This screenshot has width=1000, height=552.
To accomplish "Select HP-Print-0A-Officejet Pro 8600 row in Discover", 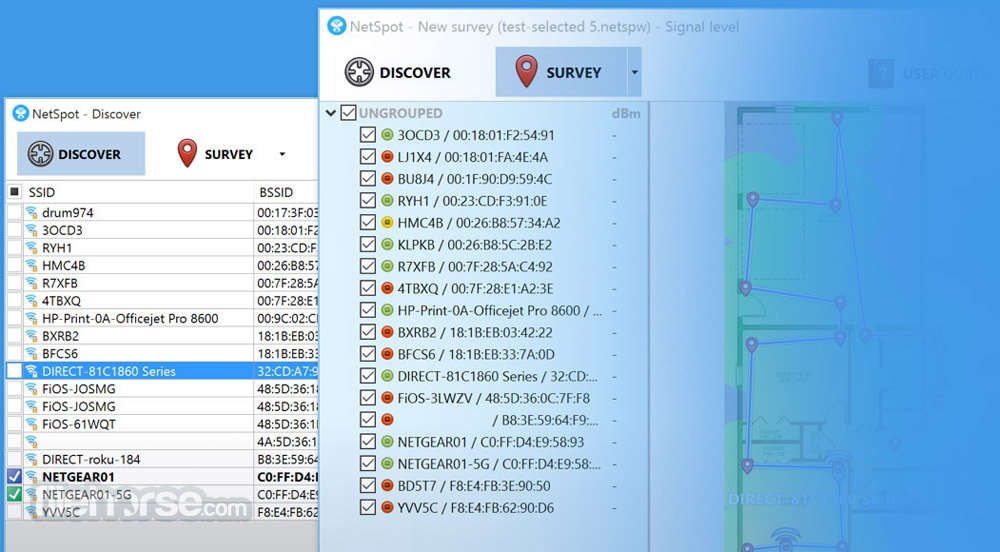I will click(162, 318).
